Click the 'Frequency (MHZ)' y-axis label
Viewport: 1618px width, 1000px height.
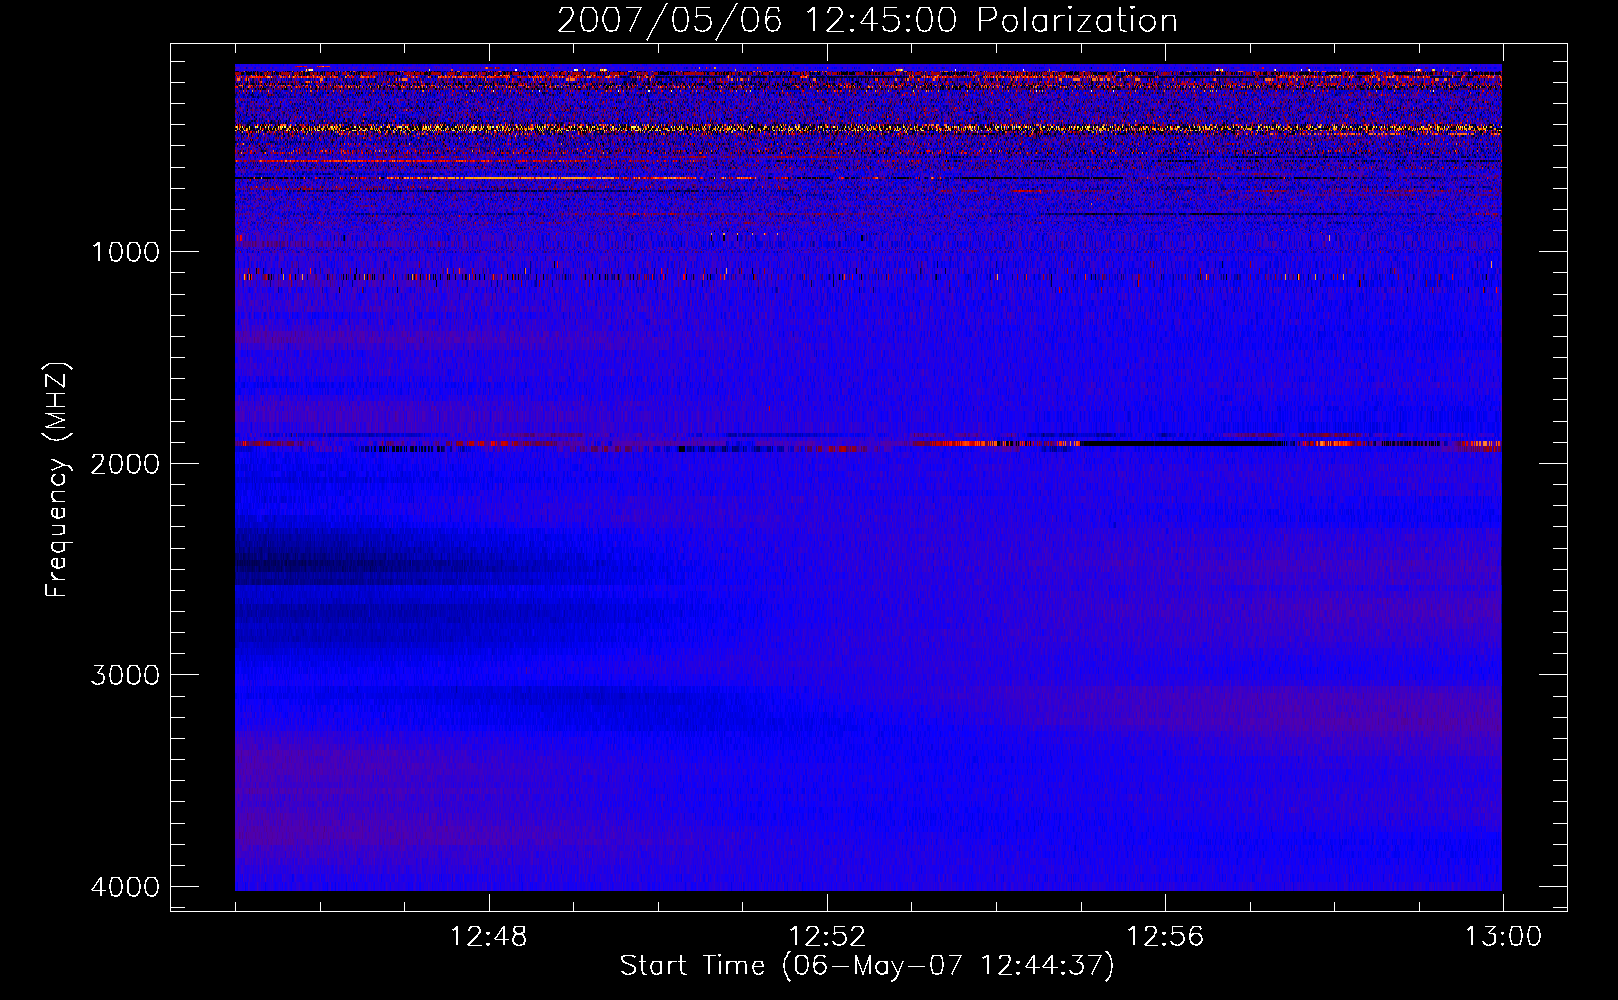tap(58, 480)
